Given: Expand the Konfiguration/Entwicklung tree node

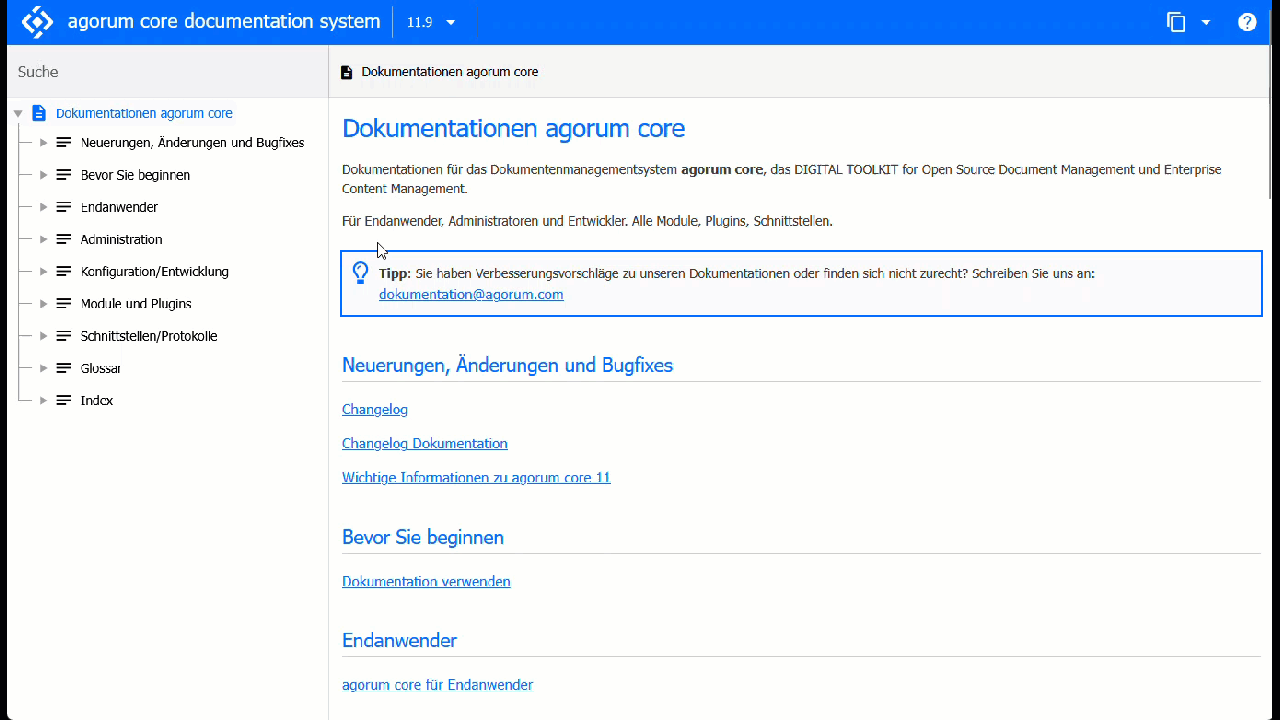Looking at the screenshot, I should click(x=44, y=271).
